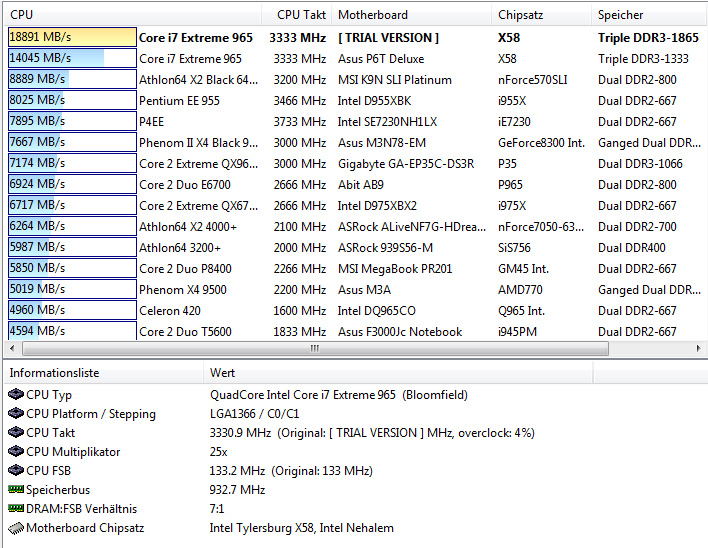Click the Pentium EE 955 CPU name
Image resolution: width=708 pixels, height=548 pixels.
(179, 101)
